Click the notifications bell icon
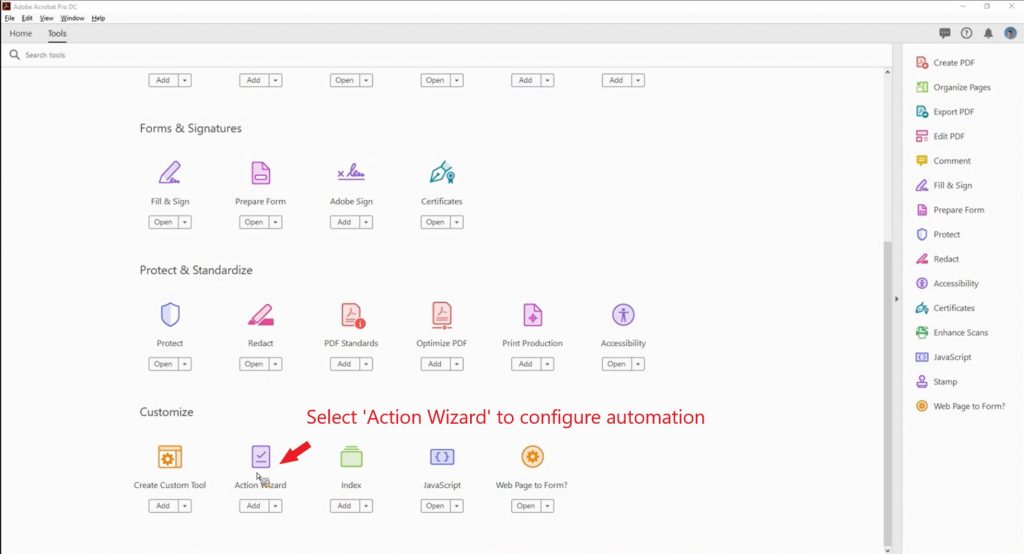1024x554 pixels. (x=988, y=33)
